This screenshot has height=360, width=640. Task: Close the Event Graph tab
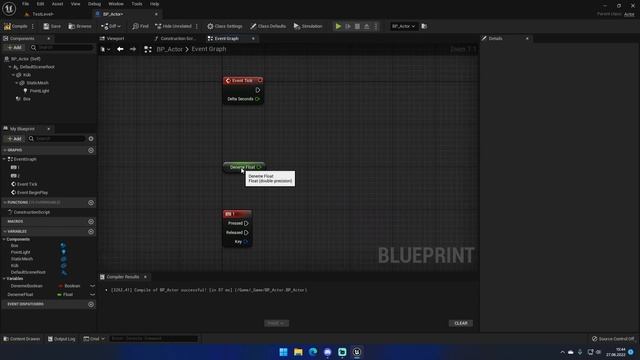253,38
